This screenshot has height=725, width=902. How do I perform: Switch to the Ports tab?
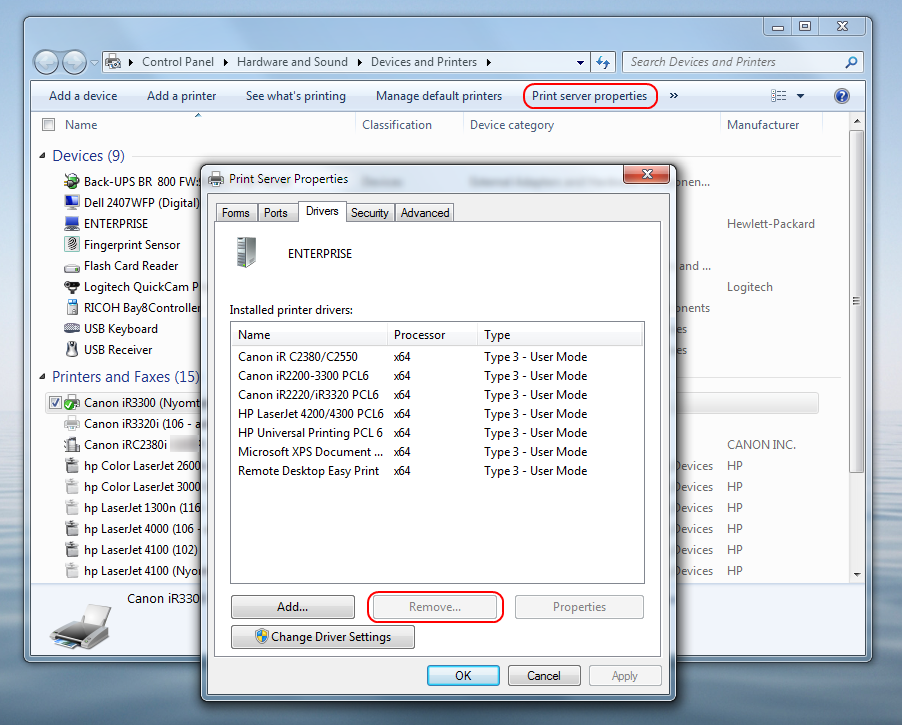[276, 213]
